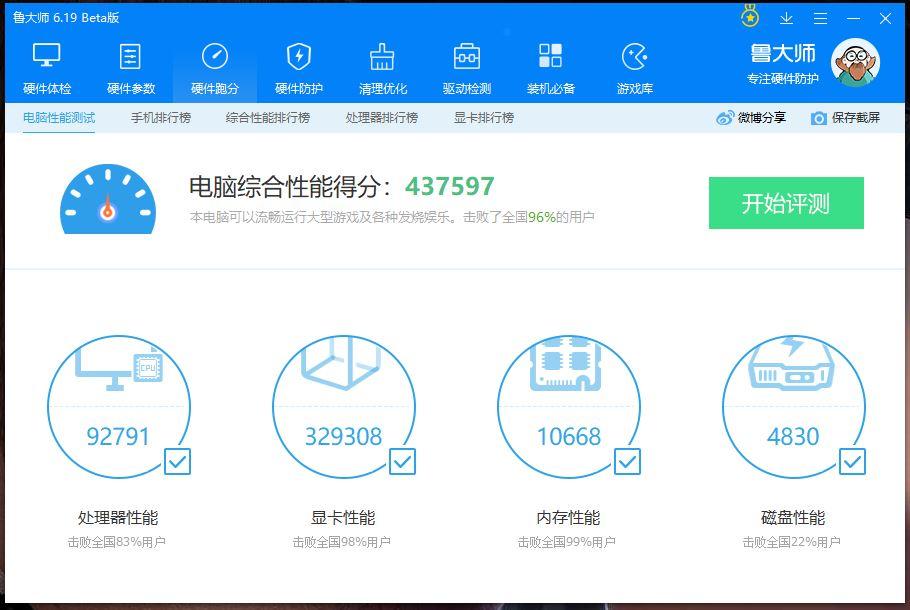910x610 pixels.
Task: Click the RAM chip graphic in memory circle
Action: (565, 363)
